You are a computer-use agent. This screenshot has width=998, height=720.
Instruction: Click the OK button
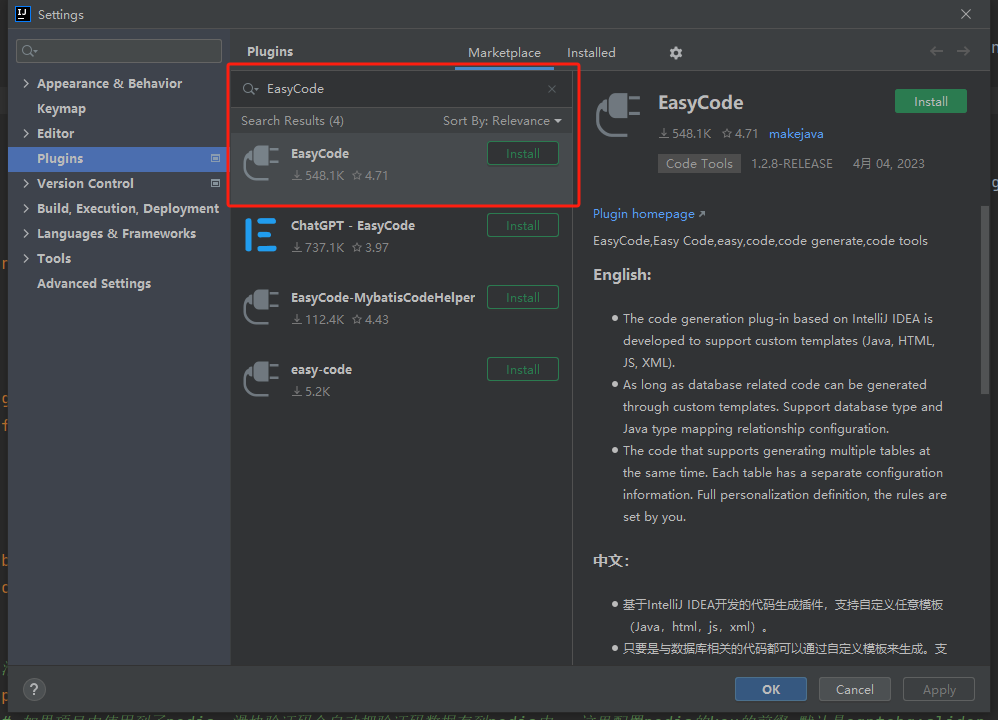pyautogui.click(x=771, y=689)
